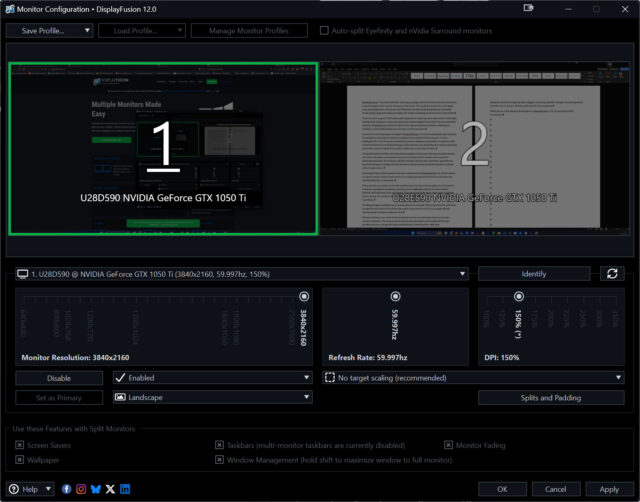This screenshot has height=502, width=640.
Task: Click the title bar monitor icon
Action: point(528,8)
